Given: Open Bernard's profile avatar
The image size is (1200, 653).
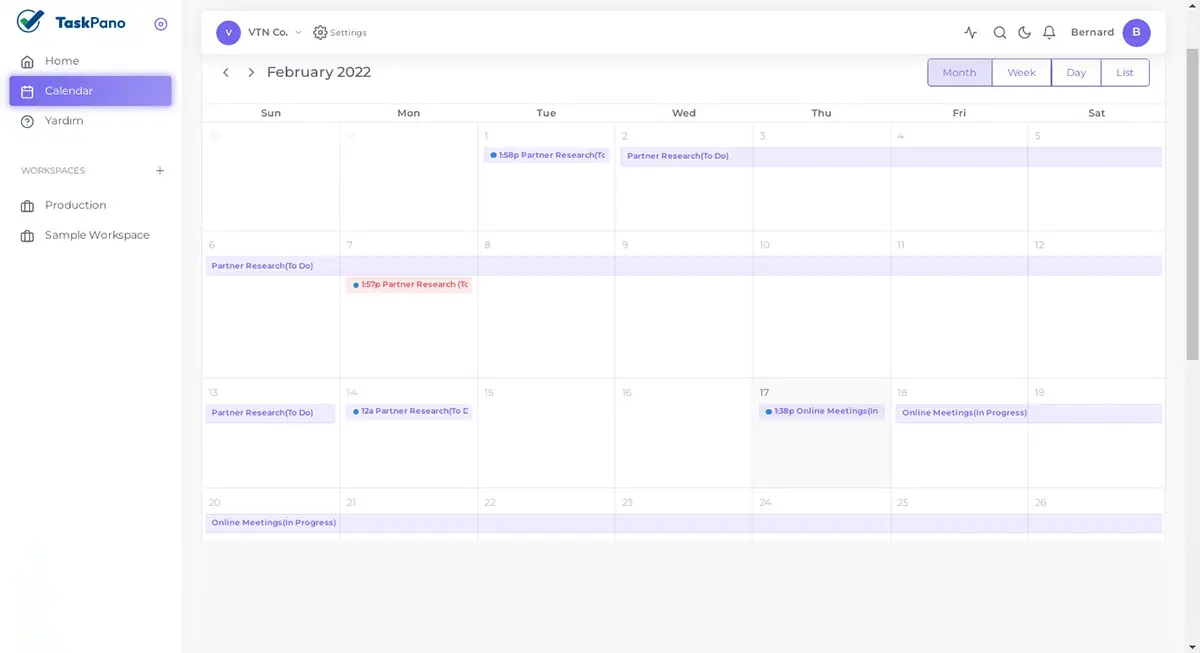Looking at the screenshot, I should click(x=1136, y=33).
